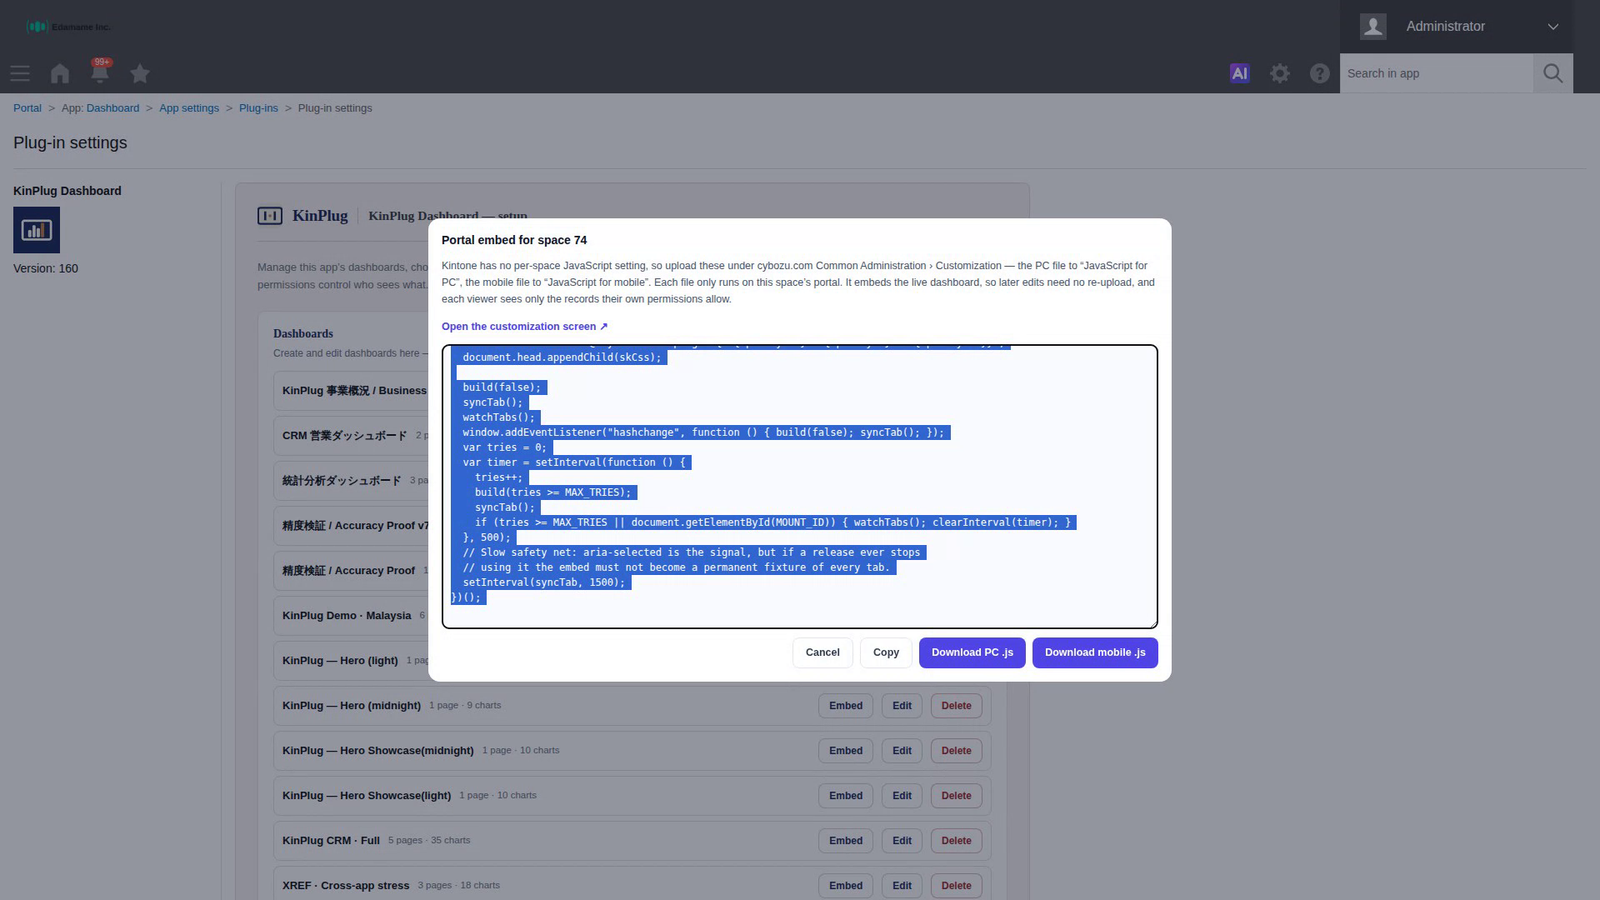Open the hamburger navigation menu icon
This screenshot has height=900, width=1600.
pyautogui.click(x=20, y=74)
